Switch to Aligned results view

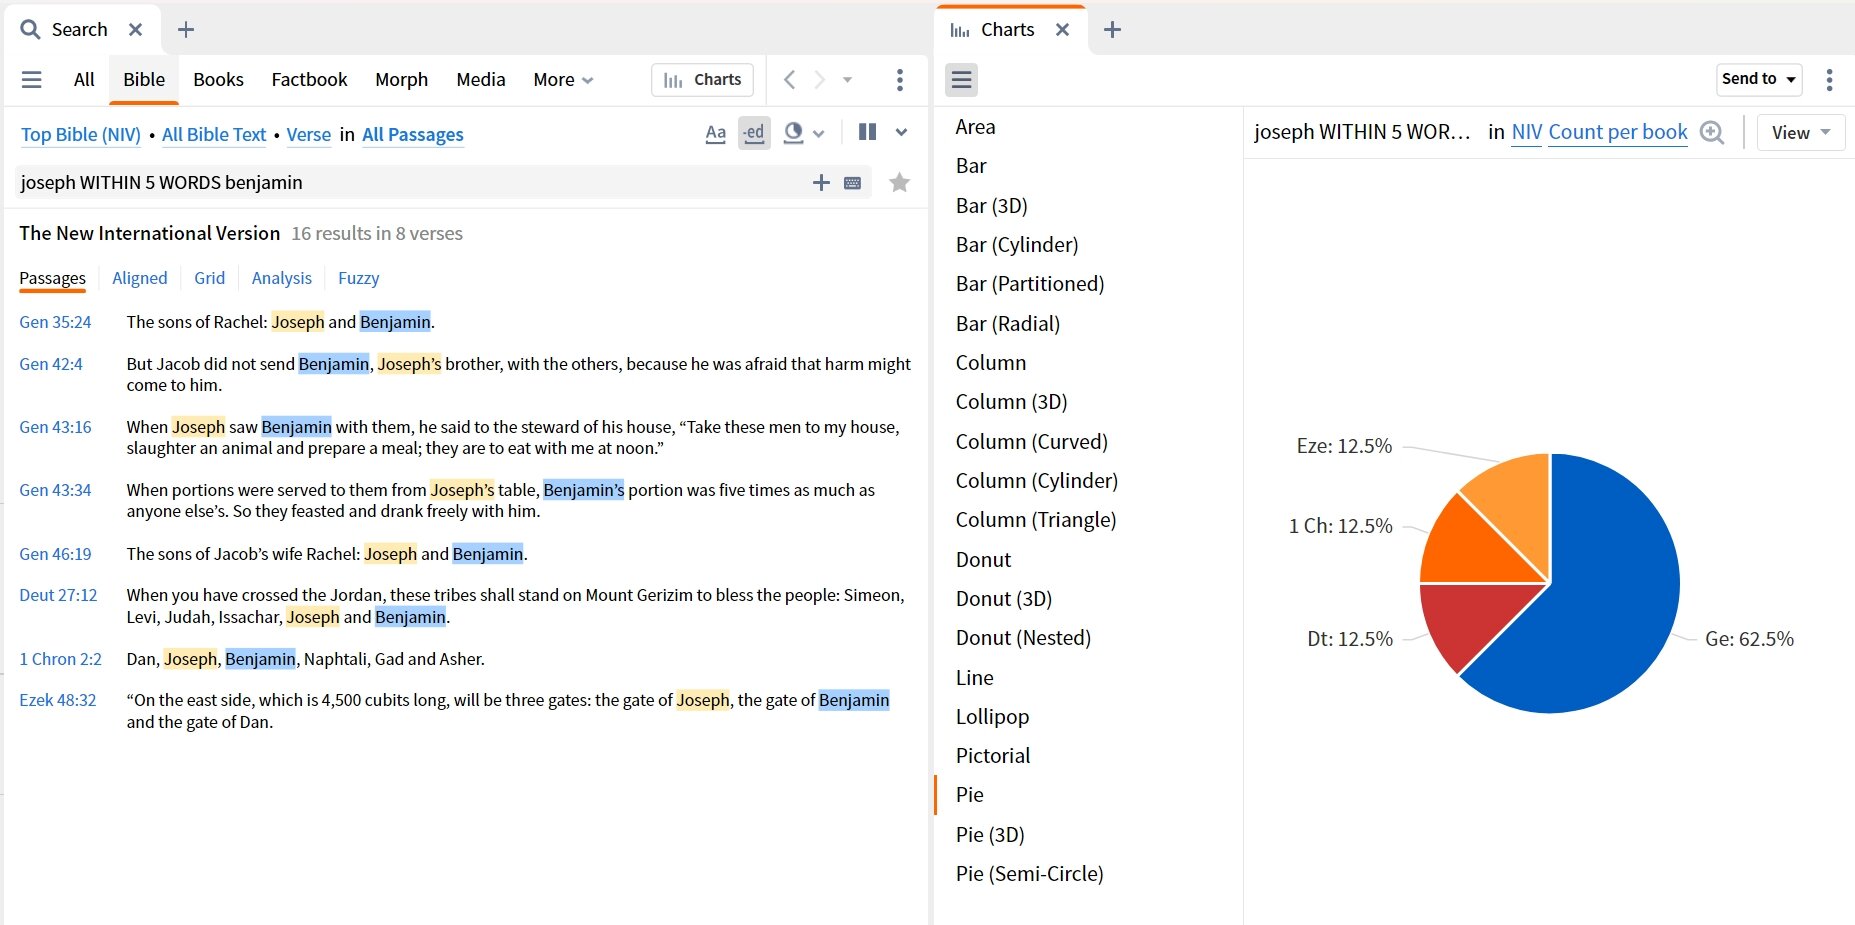click(140, 278)
